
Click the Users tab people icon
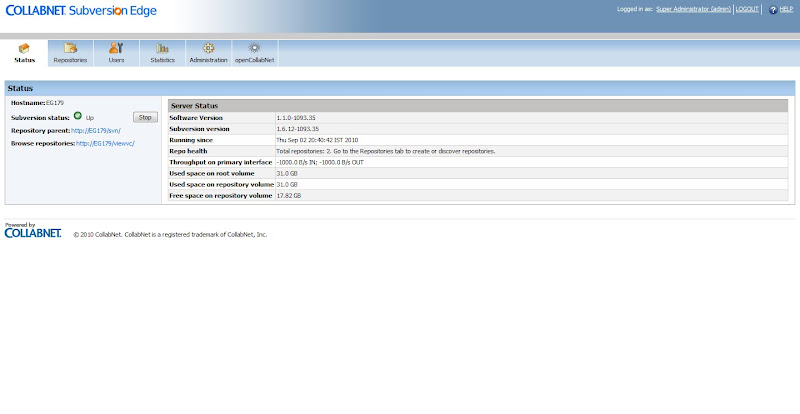click(116, 48)
